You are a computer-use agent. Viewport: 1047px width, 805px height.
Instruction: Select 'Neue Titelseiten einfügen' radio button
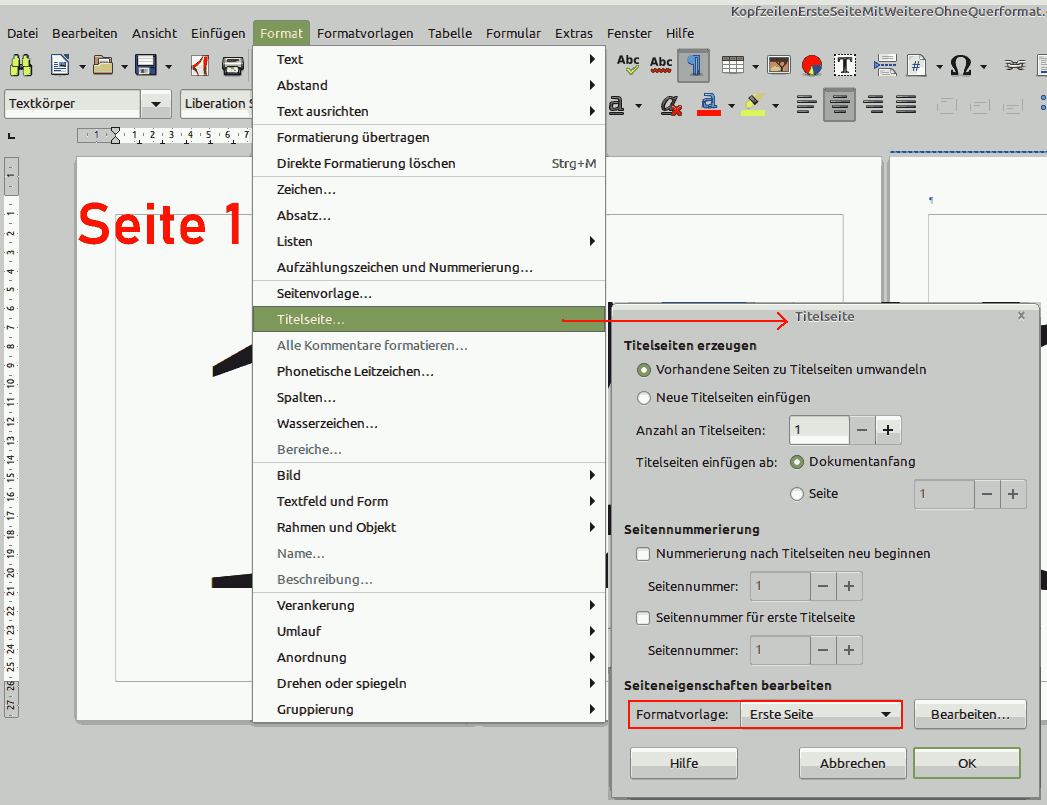point(644,397)
